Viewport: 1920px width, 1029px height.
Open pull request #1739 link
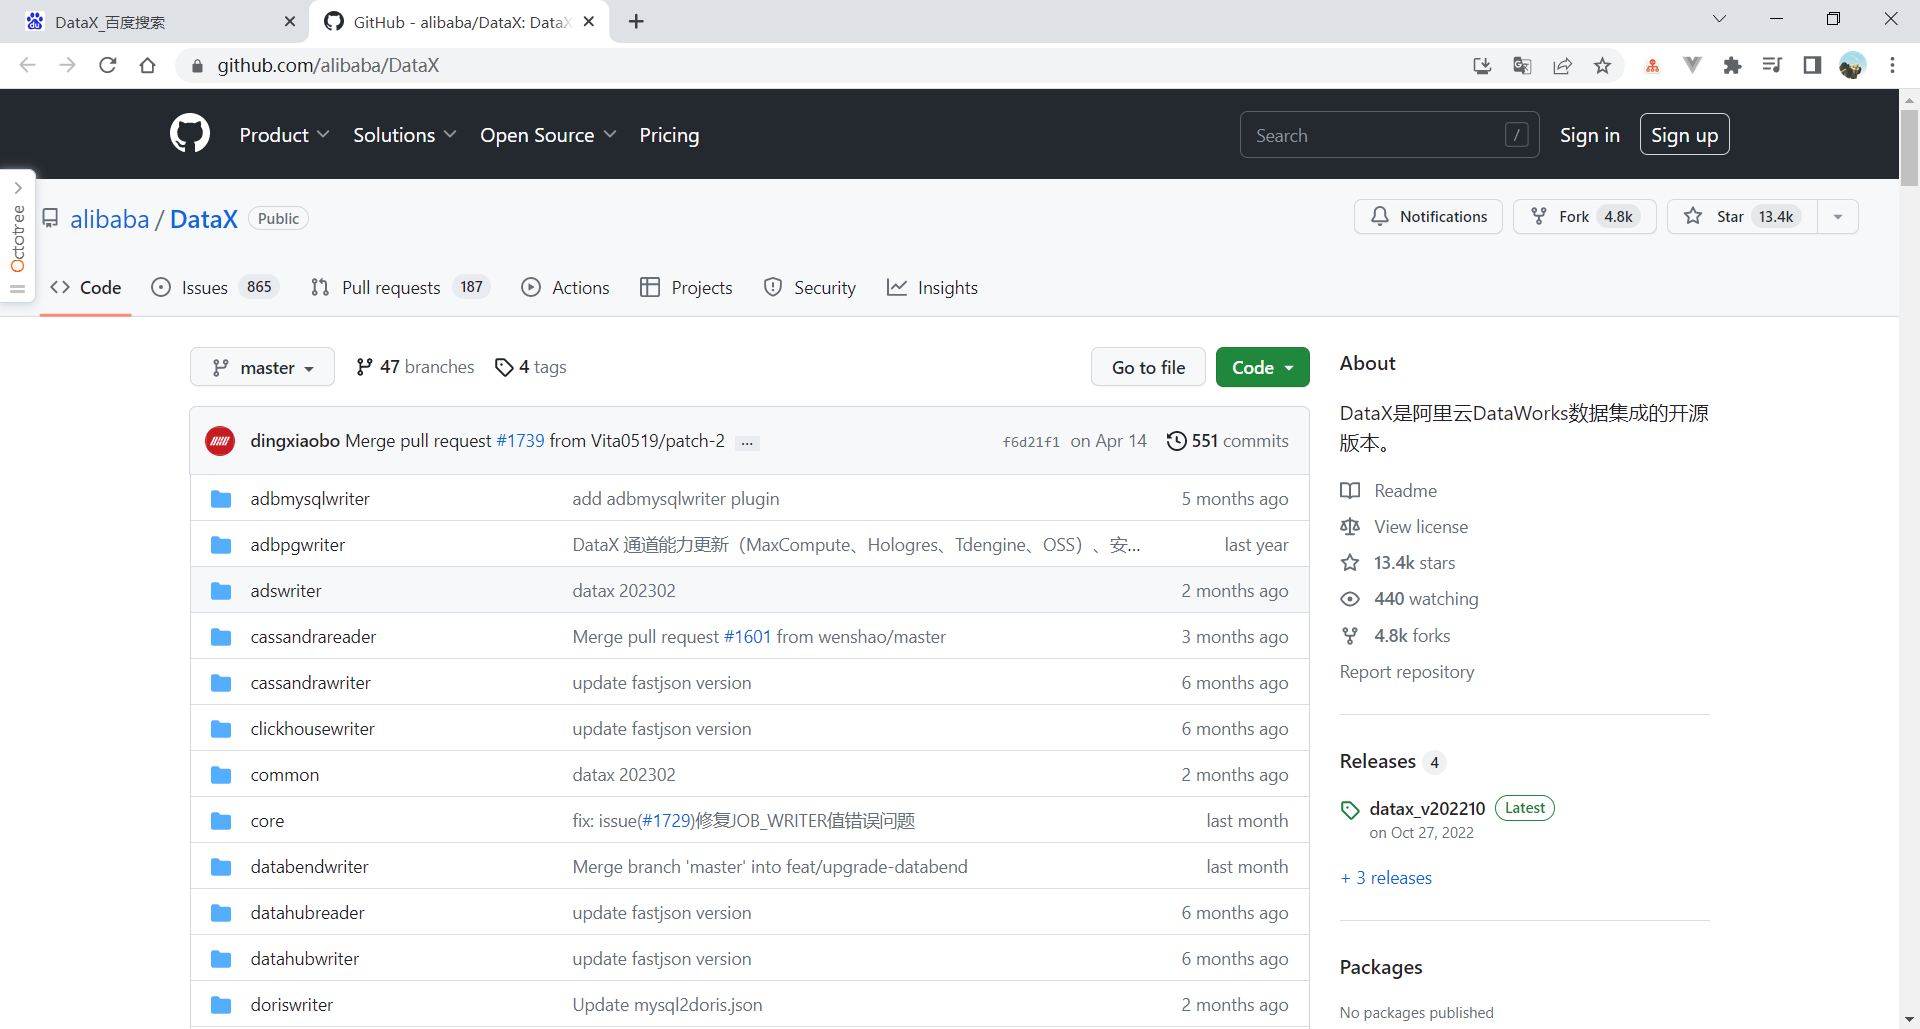point(520,441)
